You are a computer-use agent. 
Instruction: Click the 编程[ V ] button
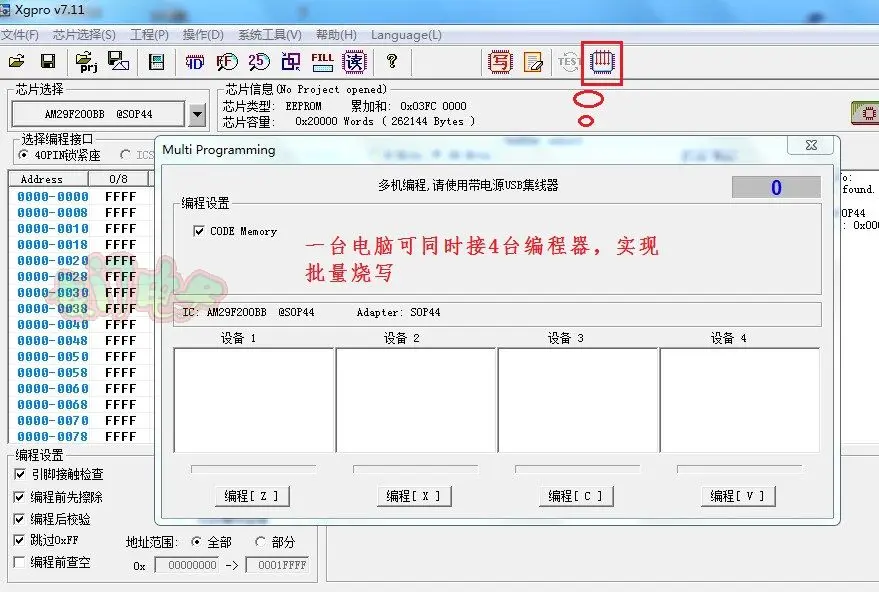738,496
